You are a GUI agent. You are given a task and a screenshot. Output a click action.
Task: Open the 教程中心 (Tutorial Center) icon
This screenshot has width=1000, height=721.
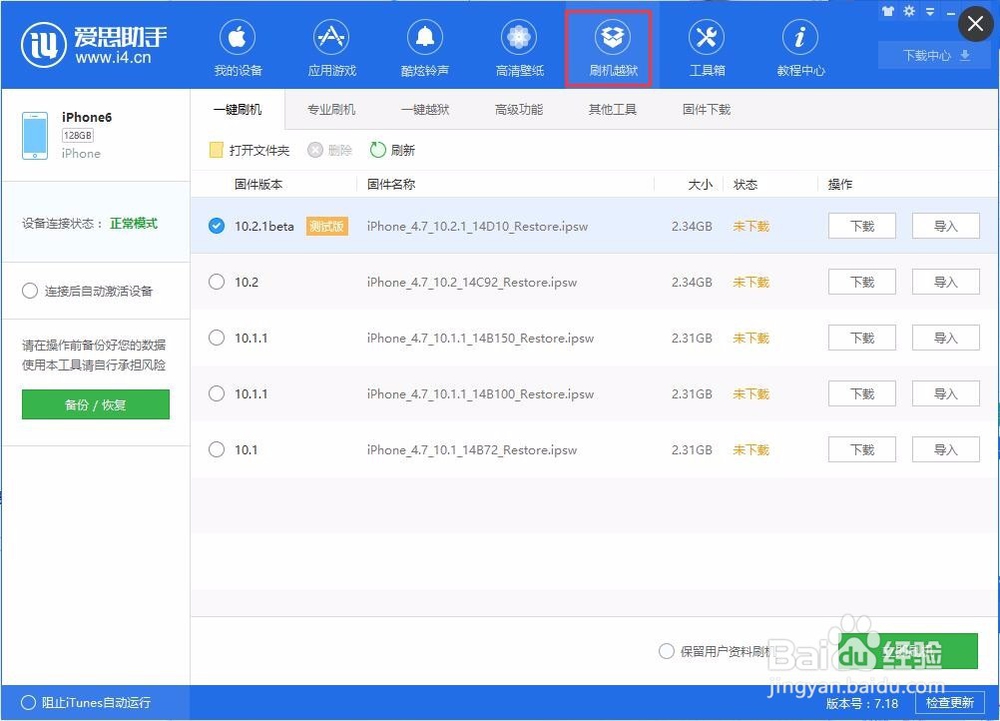tap(799, 46)
